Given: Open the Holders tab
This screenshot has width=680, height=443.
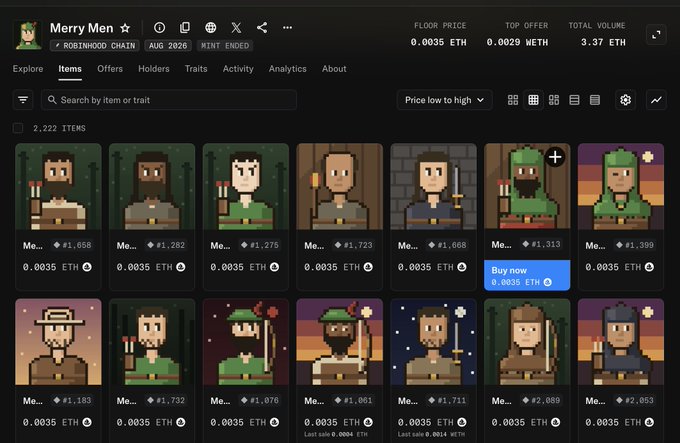Looking at the screenshot, I should pyautogui.click(x=154, y=68).
